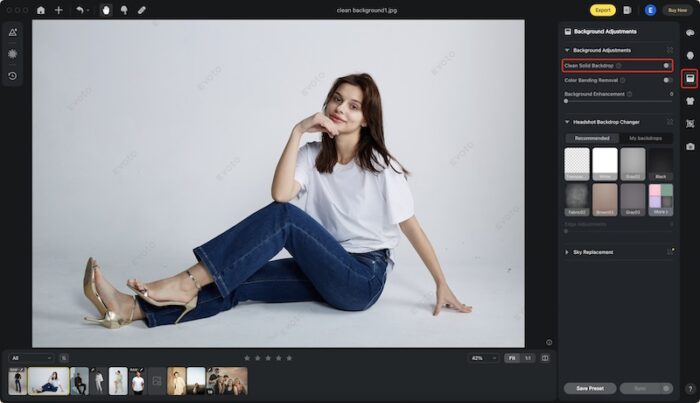Choose the Black backdrop swatch

661,164
